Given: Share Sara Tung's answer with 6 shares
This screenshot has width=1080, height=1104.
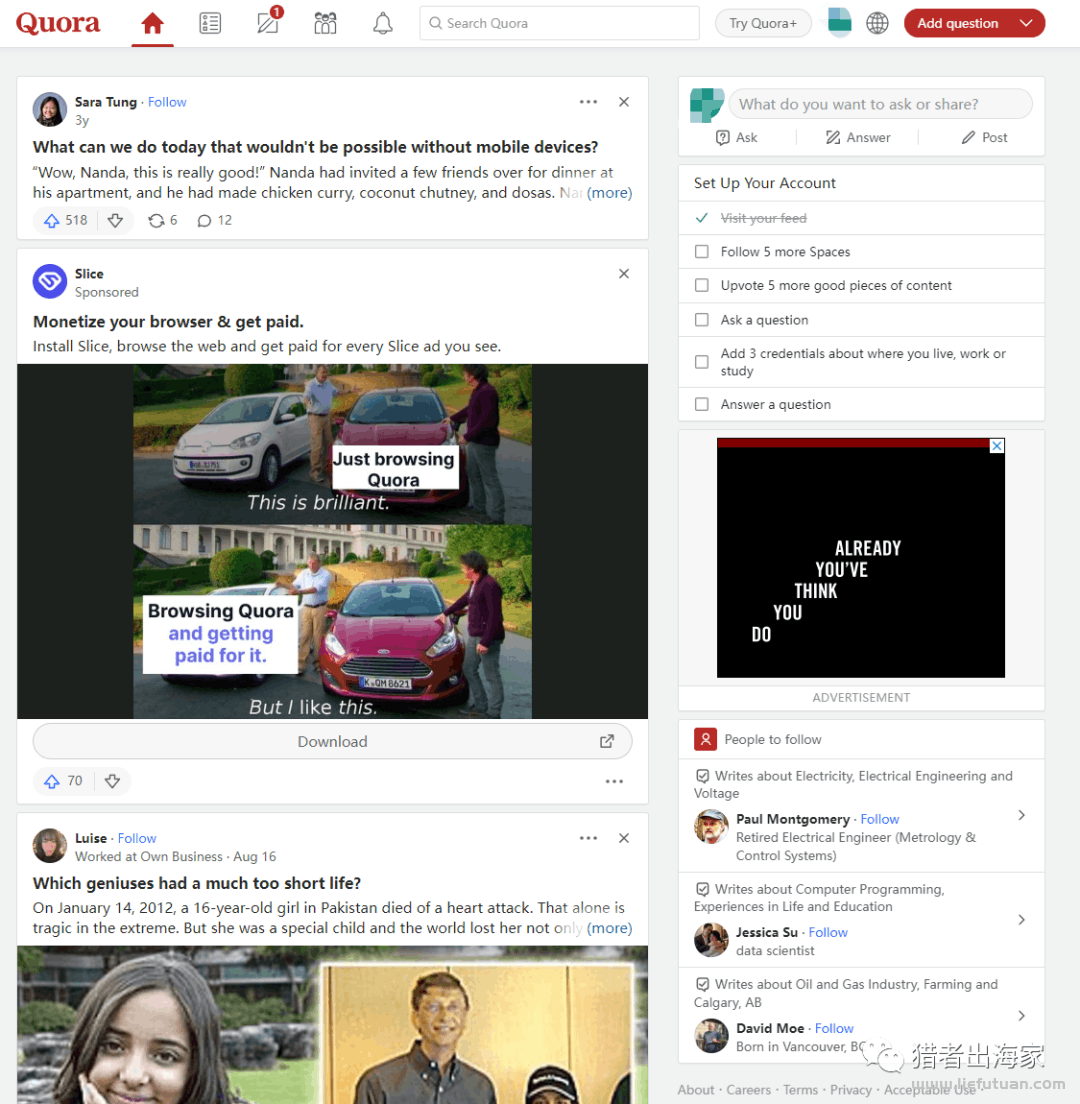Looking at the screenshot, I should [x=163, y=220].
